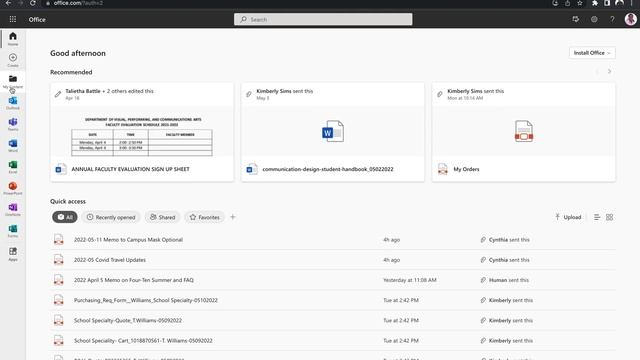Click PDF icon of Covid Travel Updates row
Viewport: 640px width, 360px height.
pyautogui.click(x=59, y=260)
